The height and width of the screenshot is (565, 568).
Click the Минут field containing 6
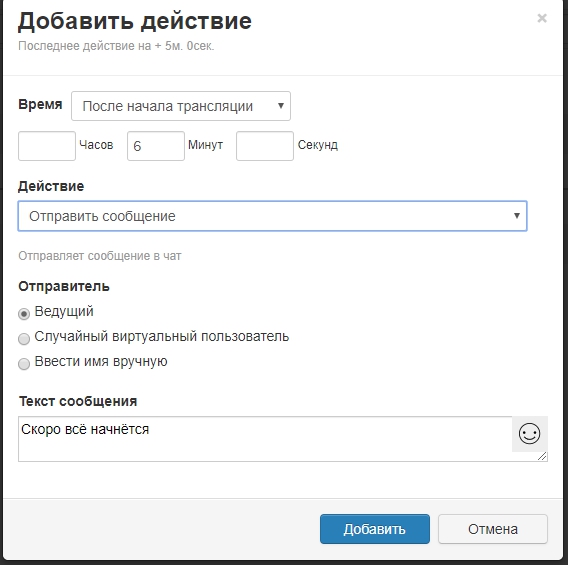point(156,146)
